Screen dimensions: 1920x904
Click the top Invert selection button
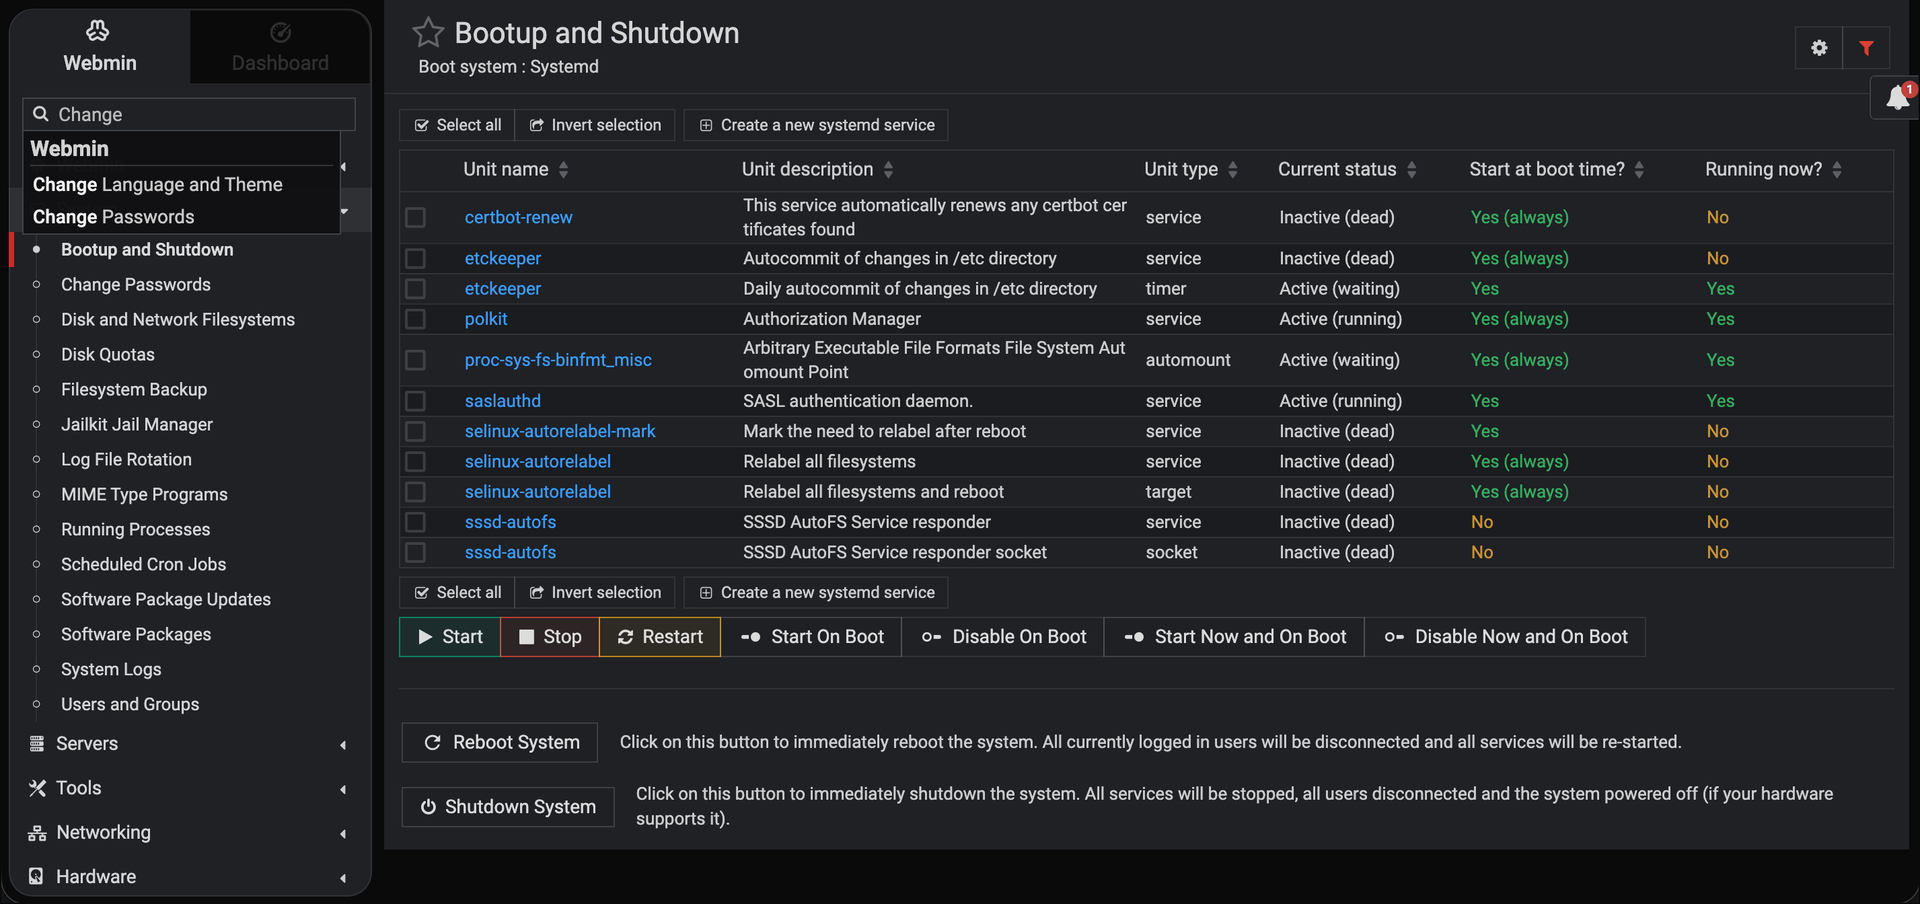595,125
